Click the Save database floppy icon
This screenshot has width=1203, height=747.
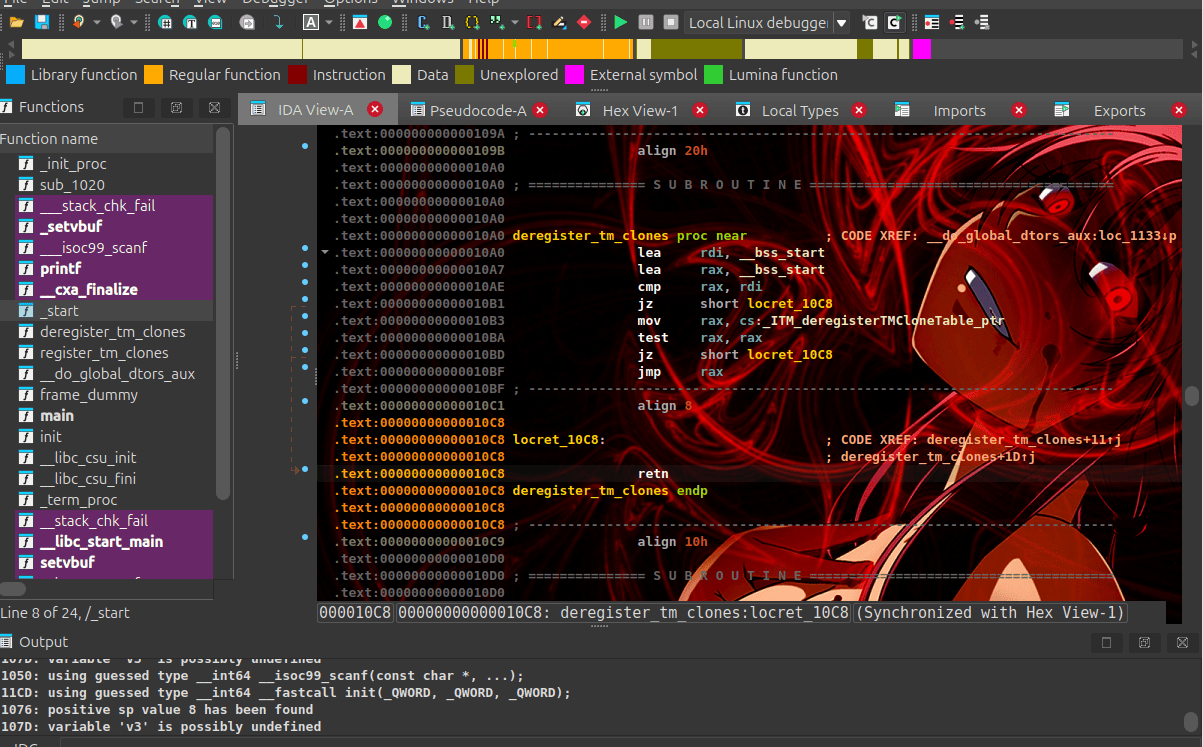(x=42, y=22)
